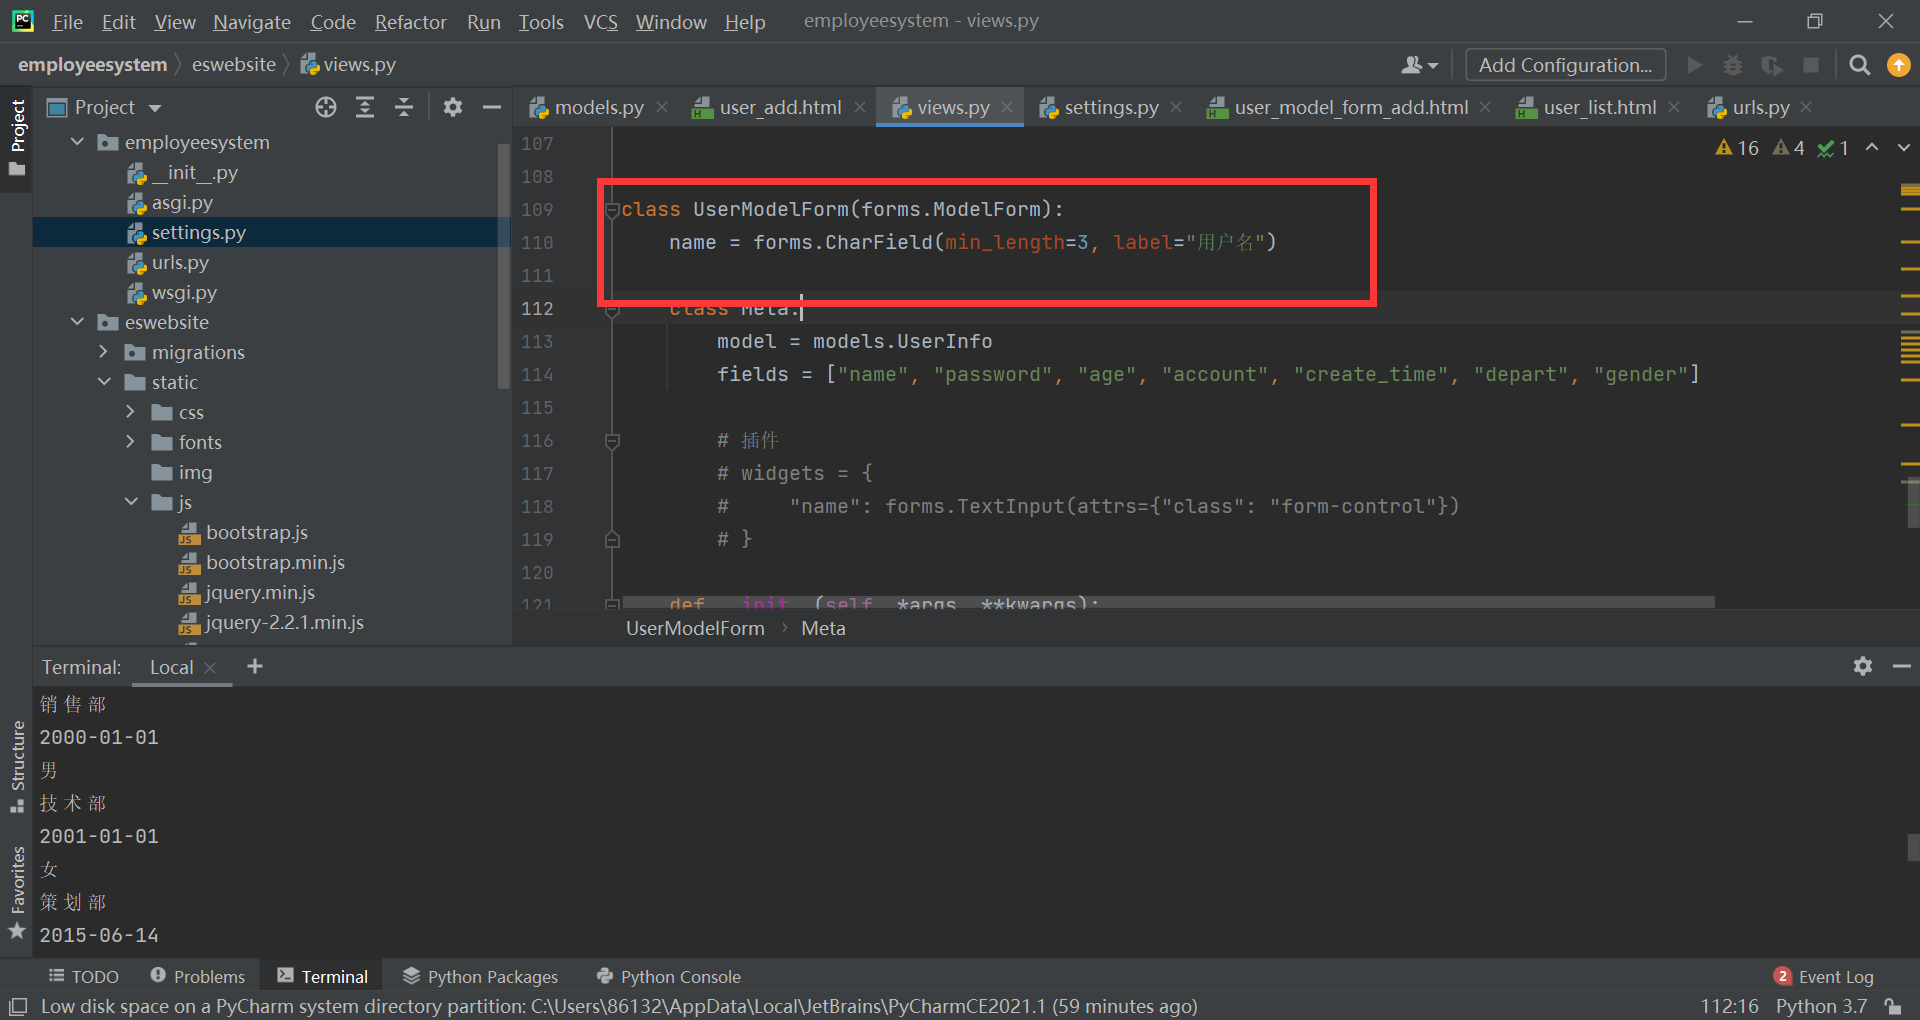
Task: Click the Collapse All icon in Project panel
Action: pos(404,107)
